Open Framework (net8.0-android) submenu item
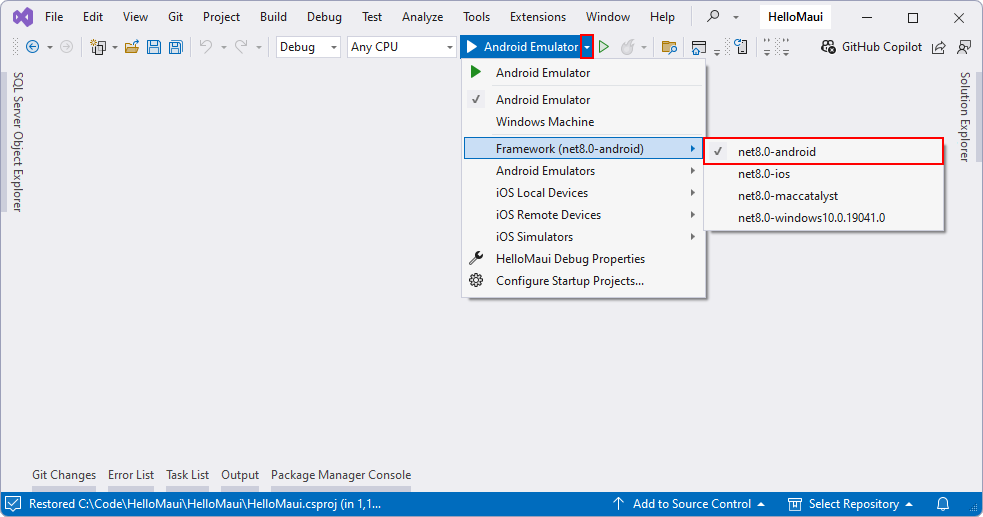Image resolution: width=983 pixels, height=517 pixels. pos(584,149)
